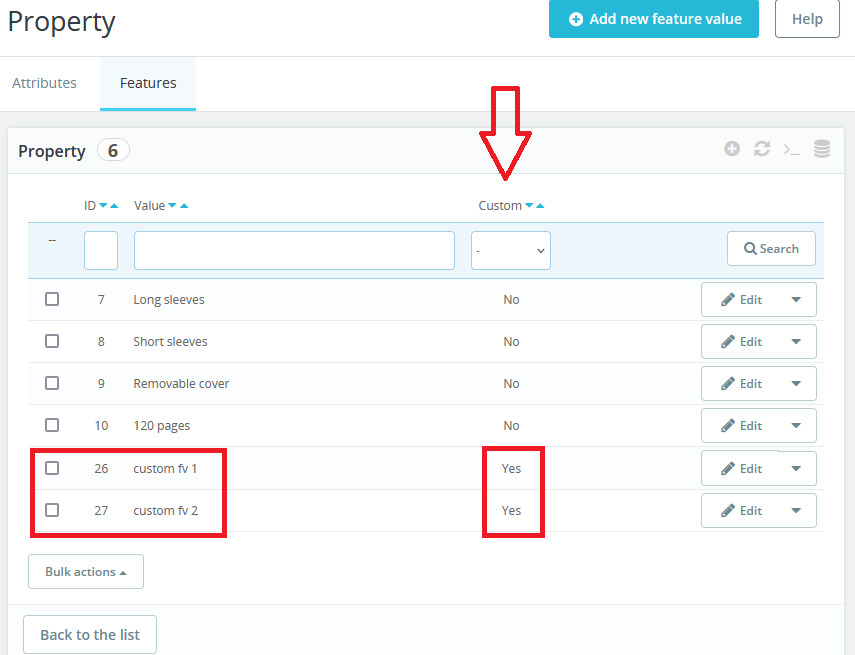Click the 'Long sleeves' value text
This screenshot has height=655, width=855.
click(x=169, y=299)
